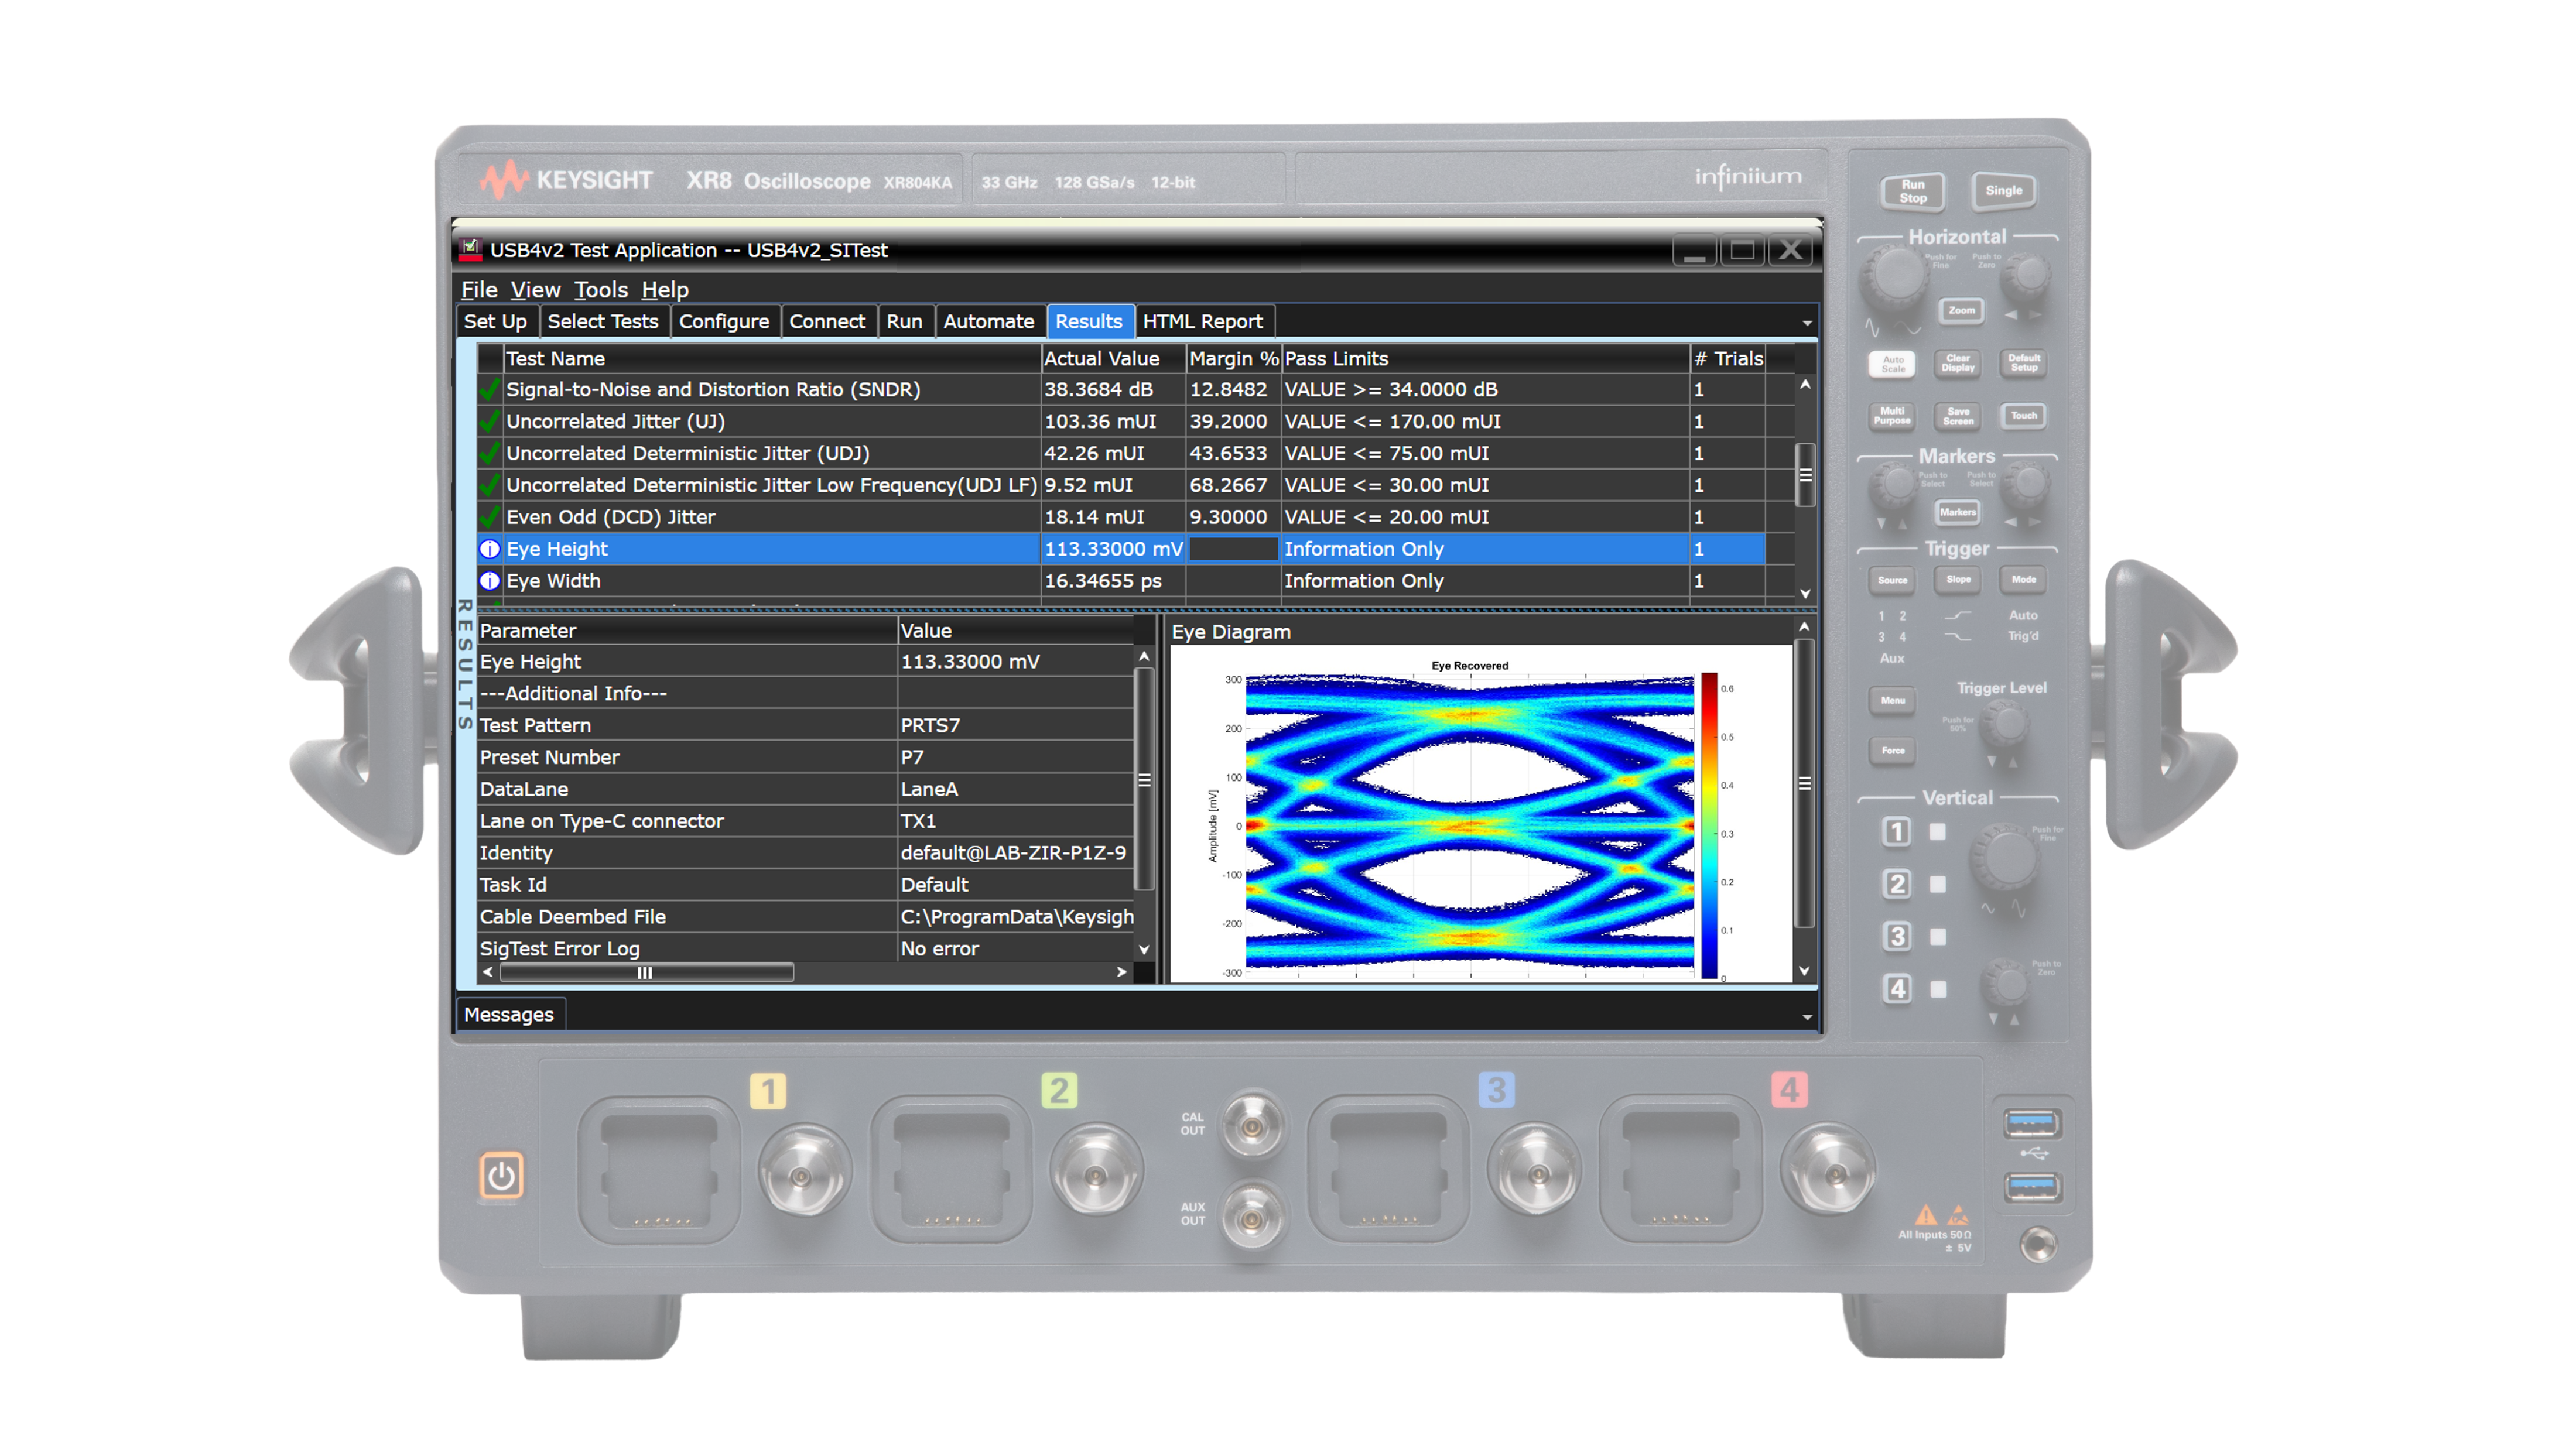2576x1449 pixels.
Task: Select the Uncorrelated Deterministic Jitter (UDJ) row
Action: (1121, 453)
